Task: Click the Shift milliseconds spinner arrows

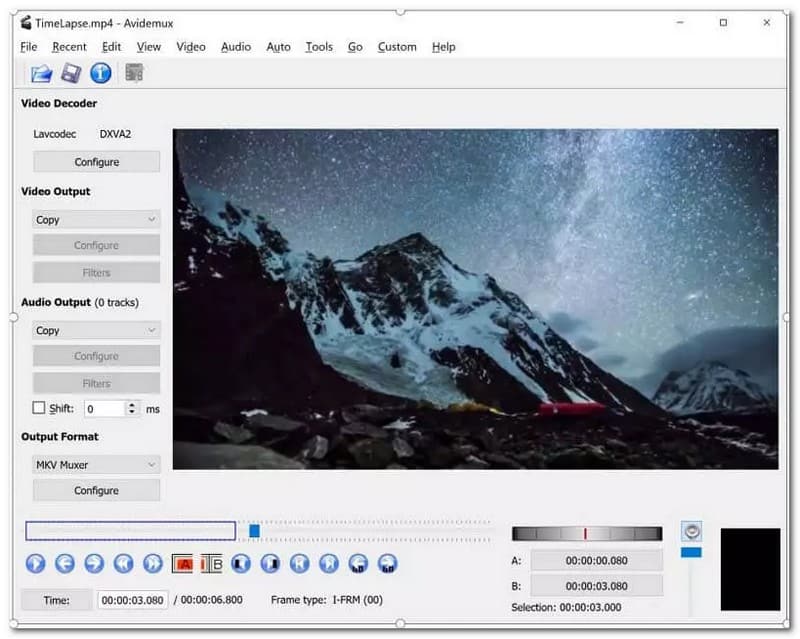Action: click(132, 408)
